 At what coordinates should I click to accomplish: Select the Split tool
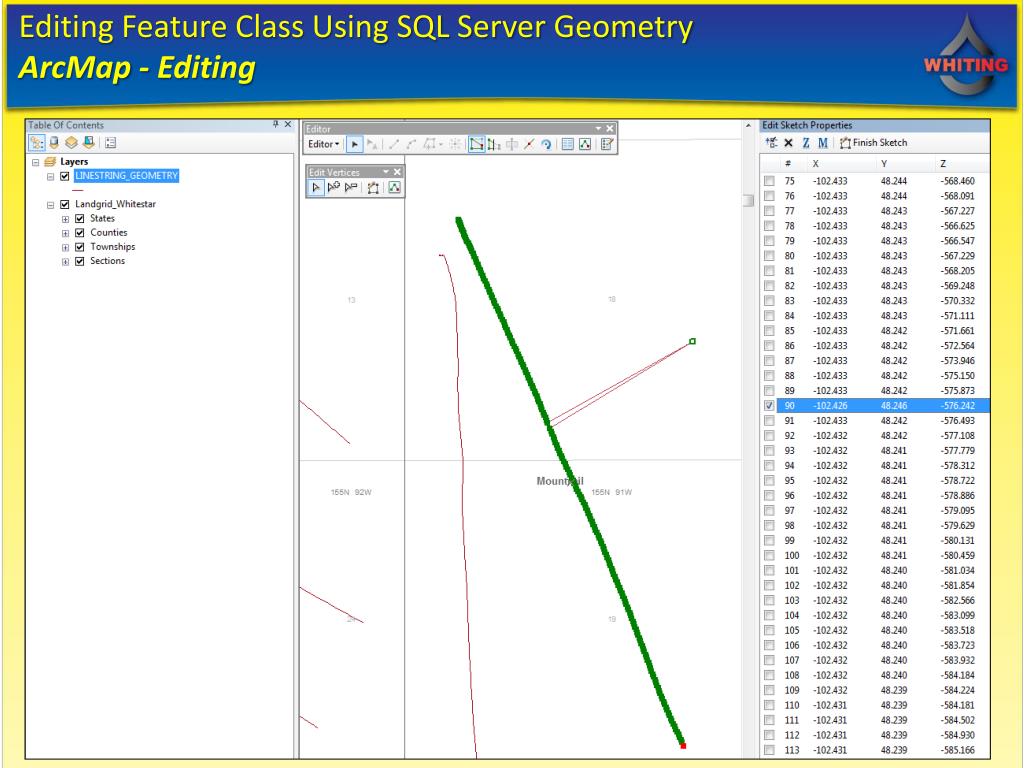tap(529, 144)
